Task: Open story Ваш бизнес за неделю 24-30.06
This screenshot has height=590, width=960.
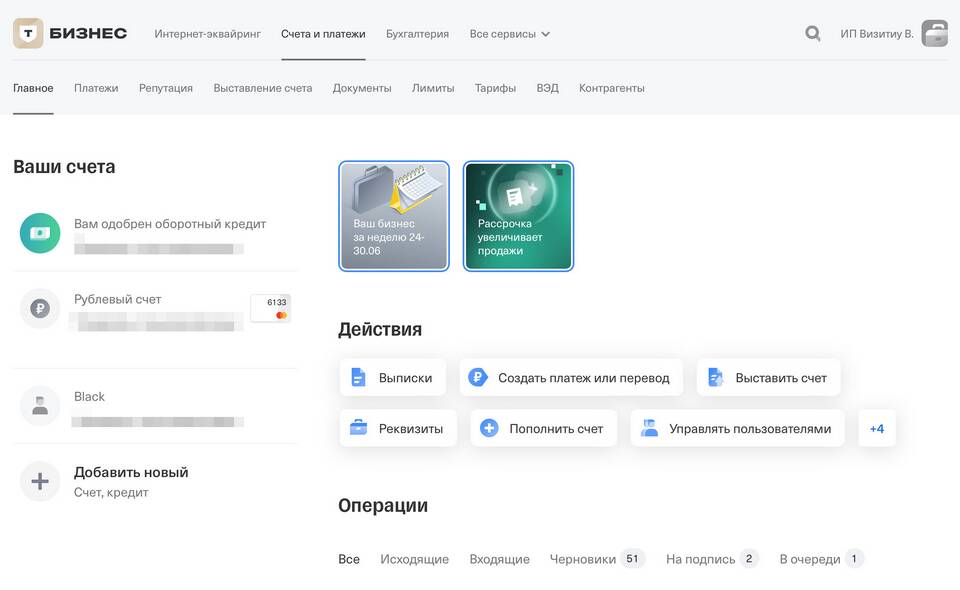Action: pyautogui.click(x=394, y=216)
